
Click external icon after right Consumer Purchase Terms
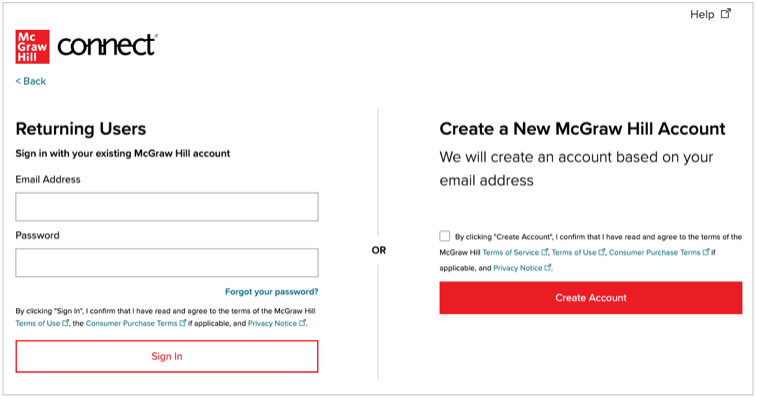tap(706, 252)
